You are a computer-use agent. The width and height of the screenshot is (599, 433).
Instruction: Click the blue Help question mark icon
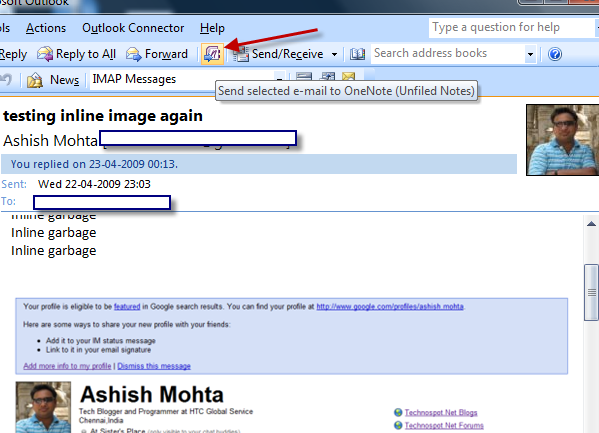[x=555, y=54]
